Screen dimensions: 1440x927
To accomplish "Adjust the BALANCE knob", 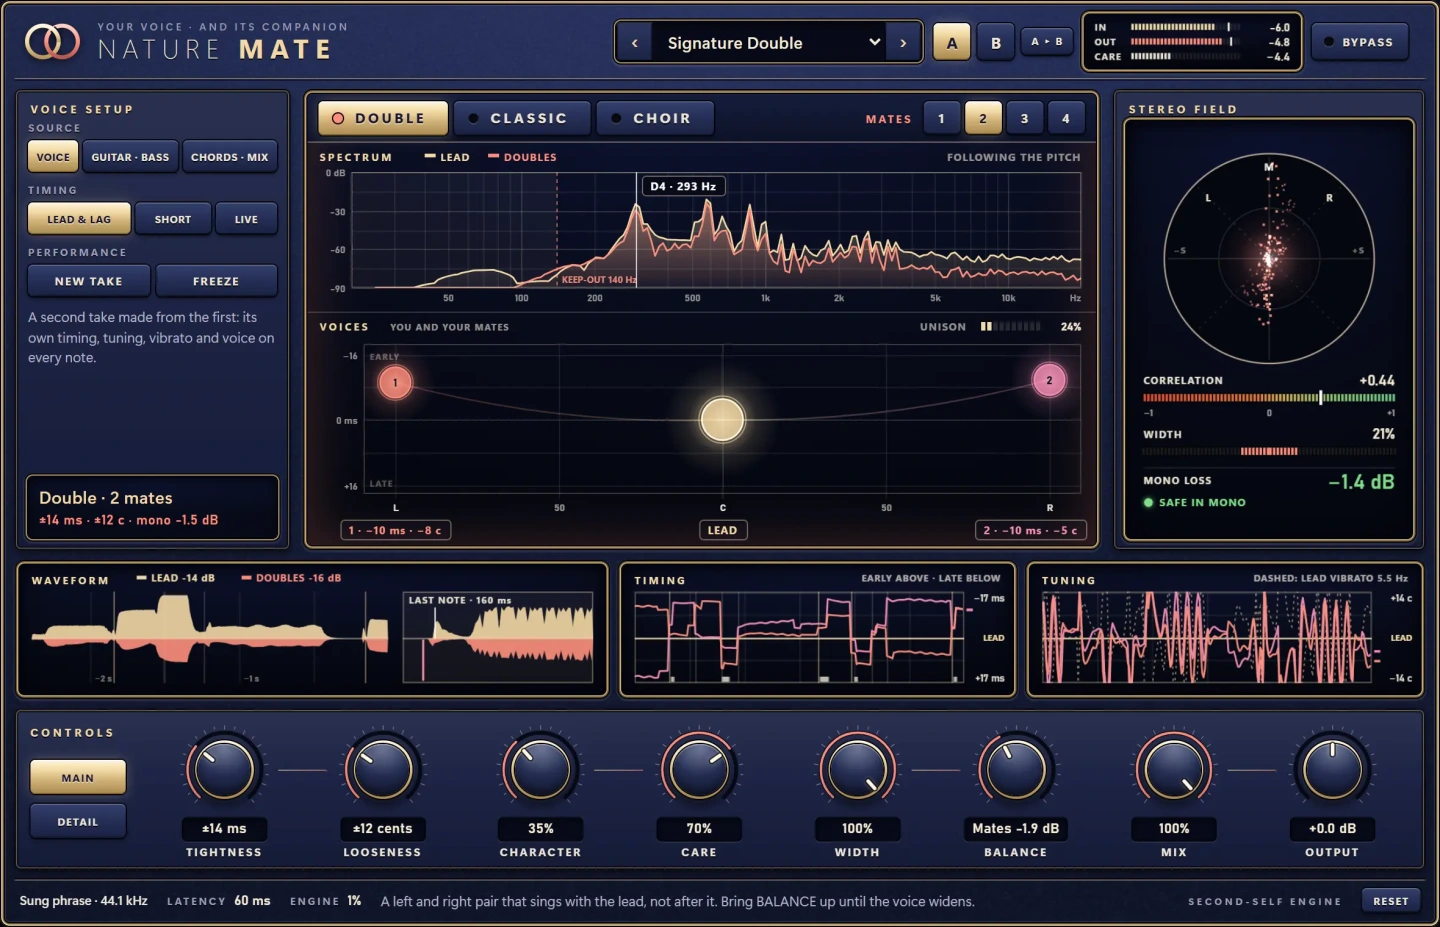I will coord(1015,770).
